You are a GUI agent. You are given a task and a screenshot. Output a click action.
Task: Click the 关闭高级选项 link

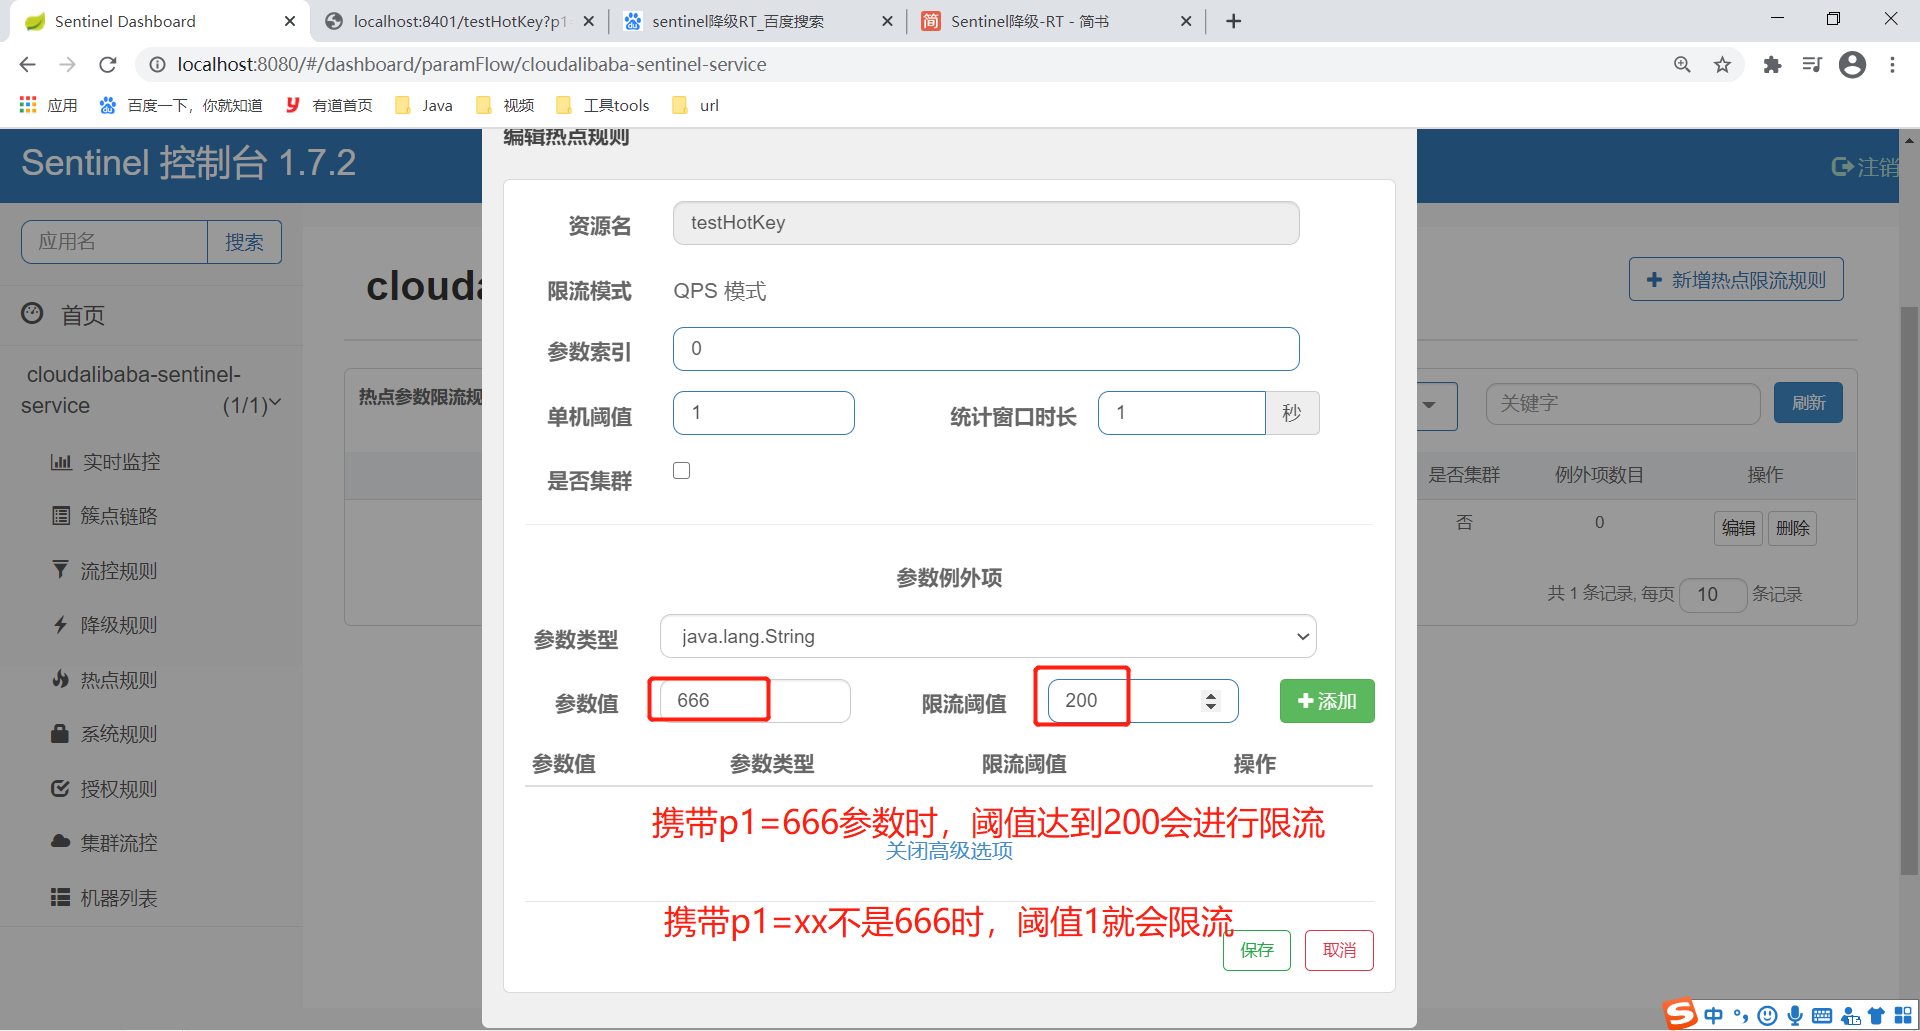coord(949,851)
